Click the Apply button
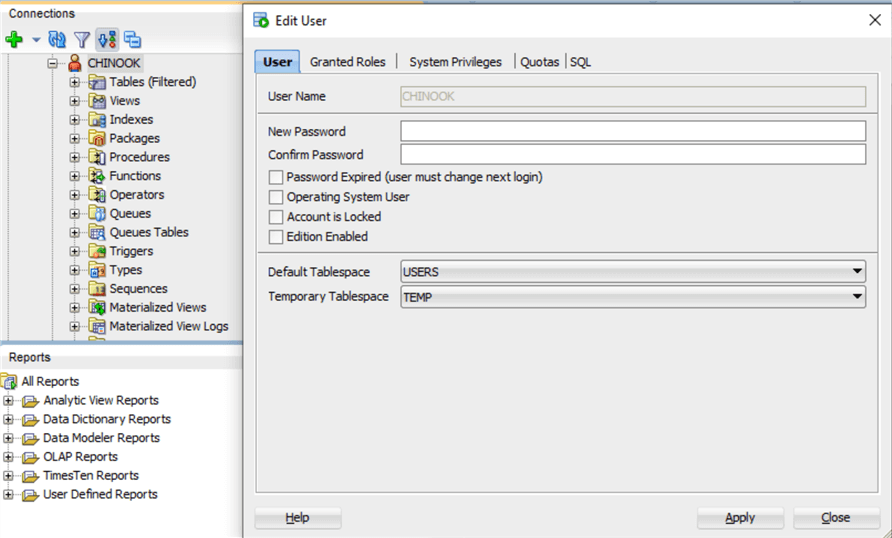Viewport: 892px width, 538px height. (740, 518)
